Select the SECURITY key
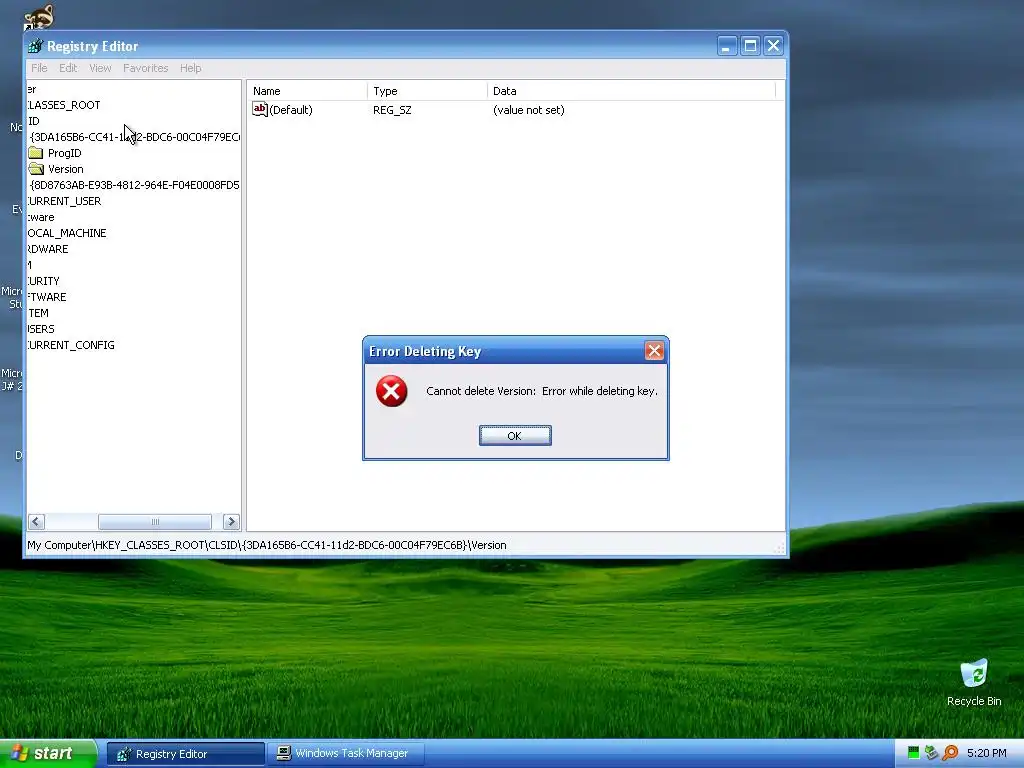This screenshot has width=1024, height=768. tap(44, 281)
